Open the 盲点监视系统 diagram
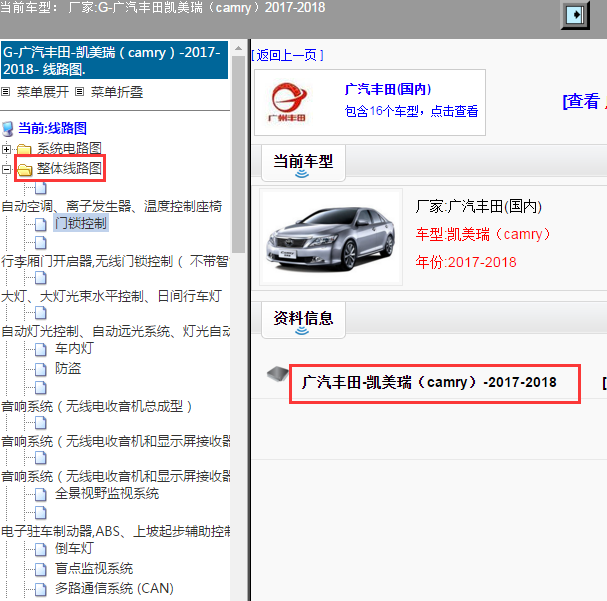The image size is (607, 601). point(94,568)
